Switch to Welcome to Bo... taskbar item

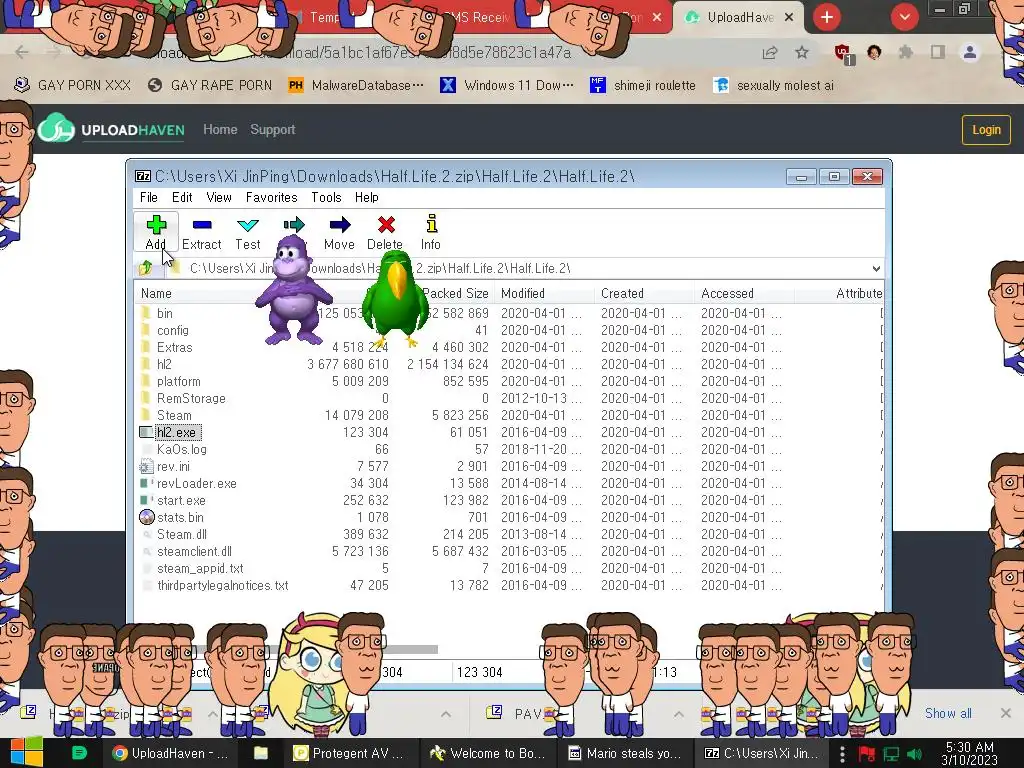pyautogui.click(x=487, y=753)
